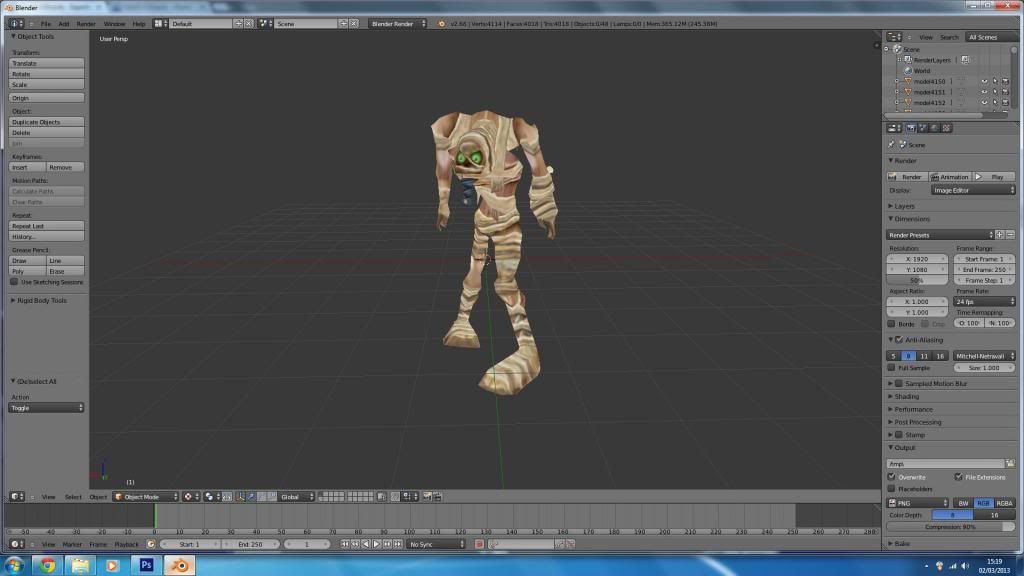This screenshot has height=576, width=1024.
Task: Open the 3D viewport editor type selector
Action: pos(16,497)
